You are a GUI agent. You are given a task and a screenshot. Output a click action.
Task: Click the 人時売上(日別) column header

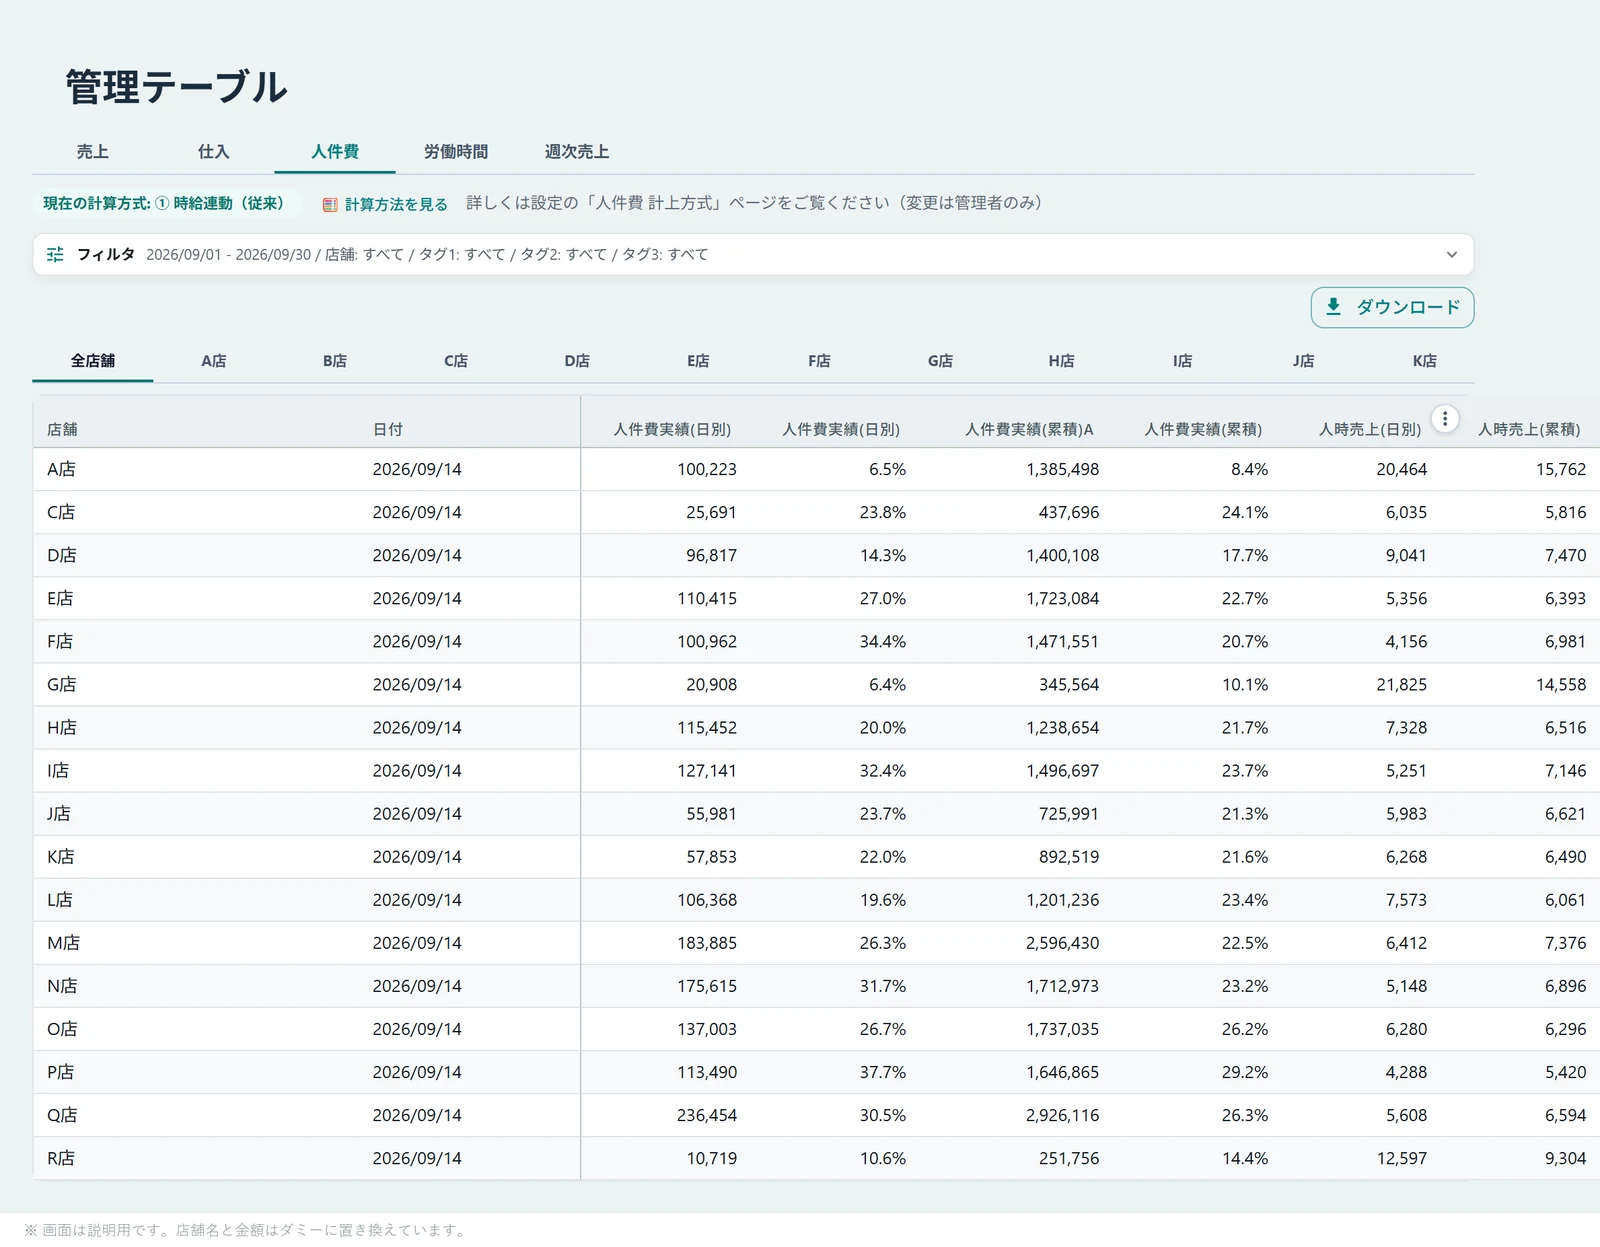pos(1370,429)
